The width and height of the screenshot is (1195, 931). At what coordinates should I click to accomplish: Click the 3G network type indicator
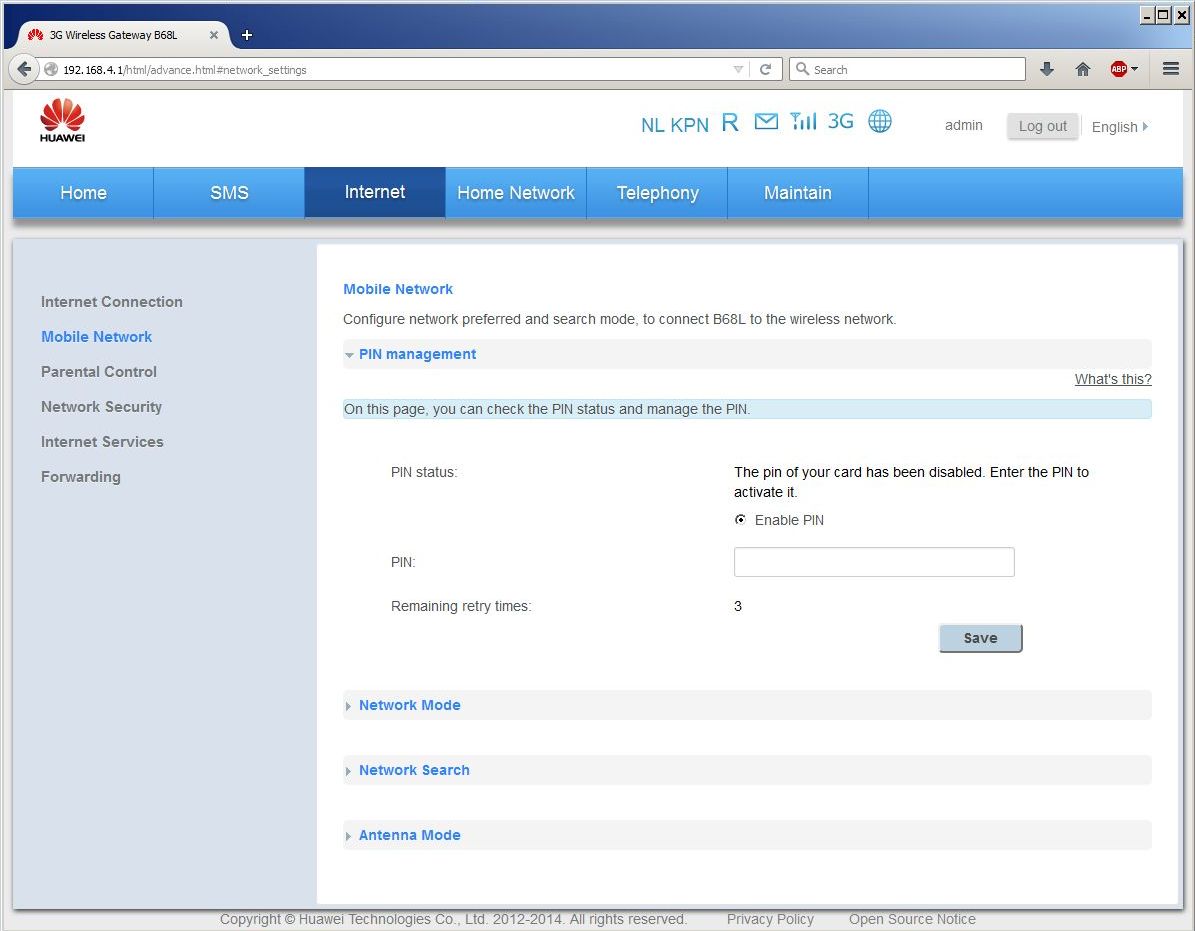[x=841, y=122]
